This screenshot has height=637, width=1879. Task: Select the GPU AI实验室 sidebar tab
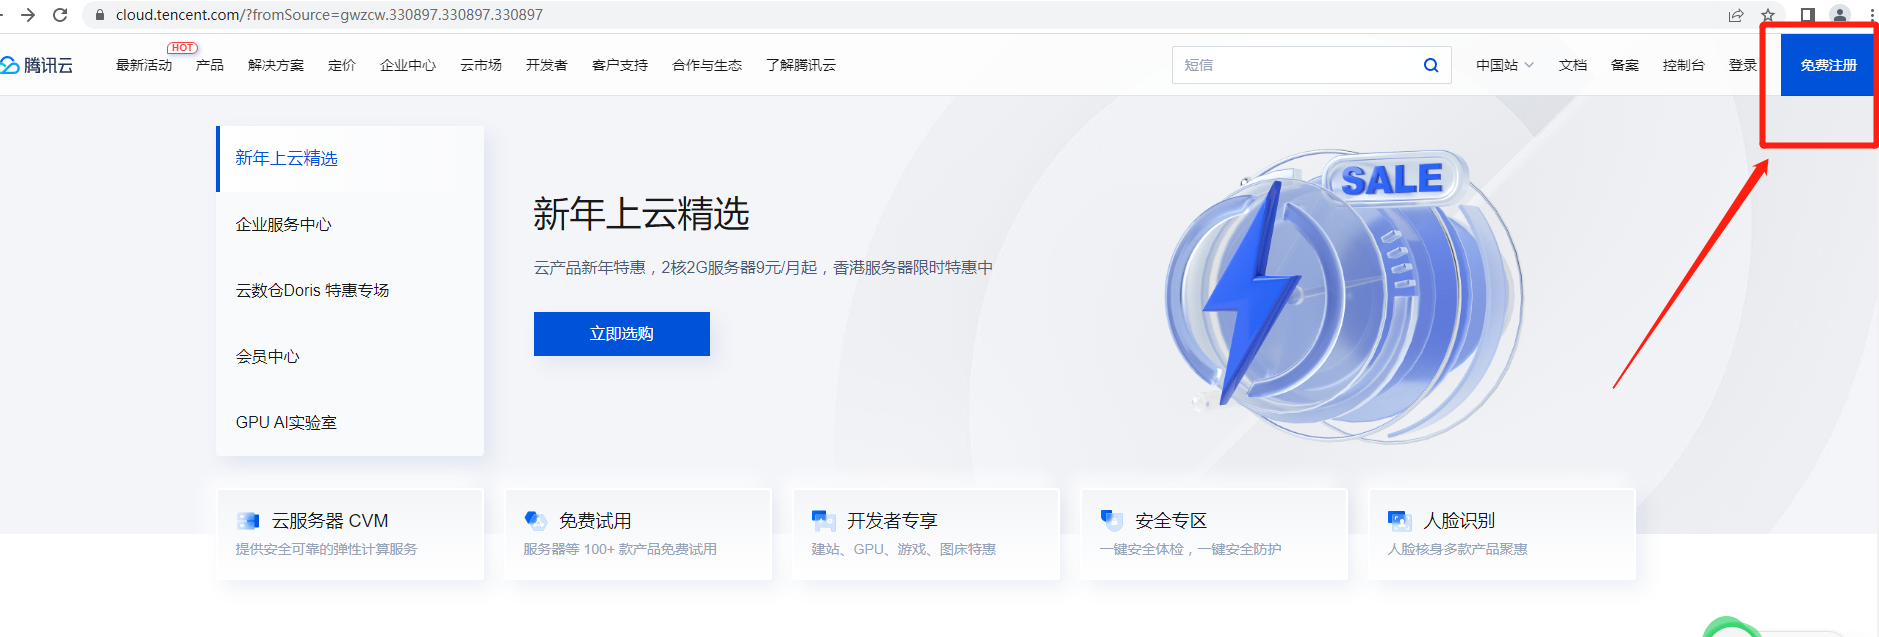[x=350, y=422]
